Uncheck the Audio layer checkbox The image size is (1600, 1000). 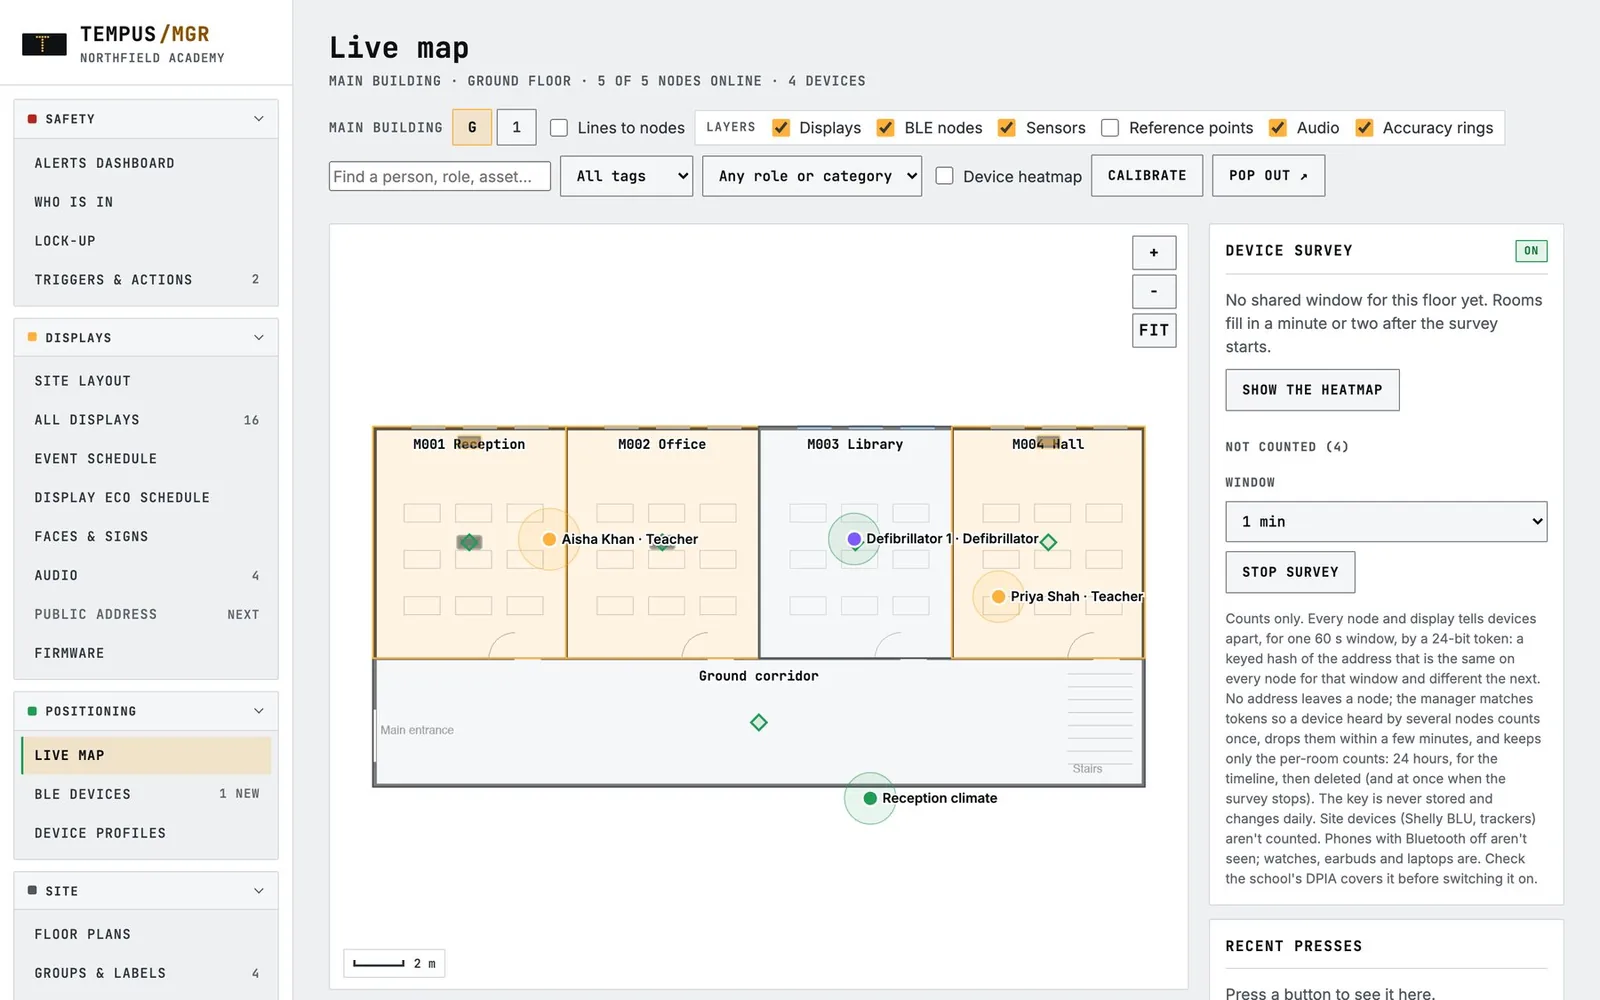[1278, 128]
